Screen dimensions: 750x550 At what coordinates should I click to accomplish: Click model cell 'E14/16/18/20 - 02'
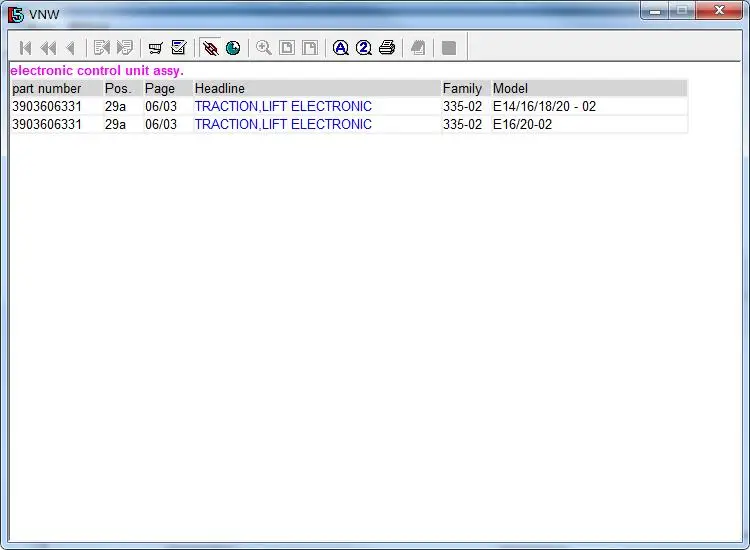point(544,106)
